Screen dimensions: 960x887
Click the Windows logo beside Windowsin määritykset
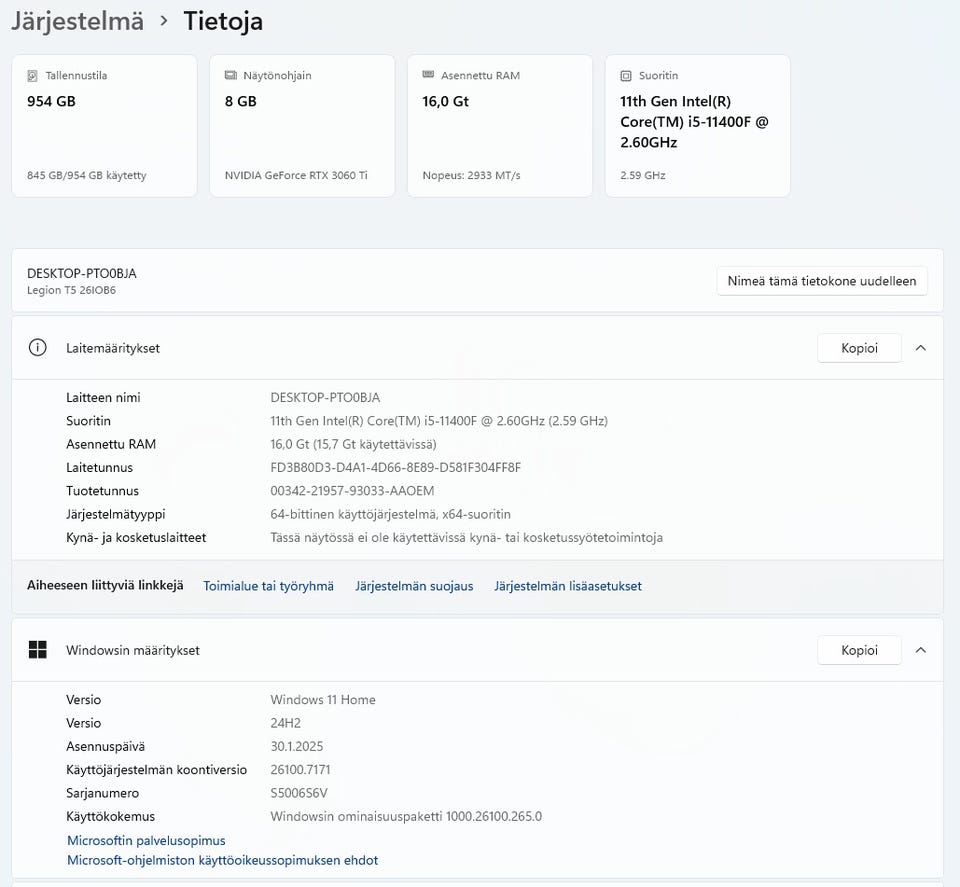click(x=38, y=650)
